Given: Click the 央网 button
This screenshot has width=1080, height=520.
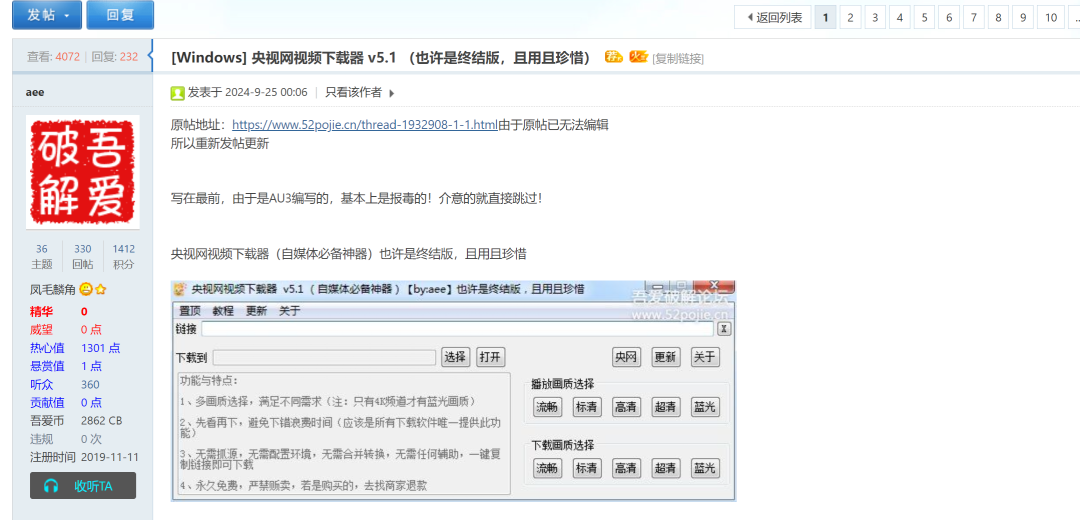Looking at the screenshot, I should (627, 357).
